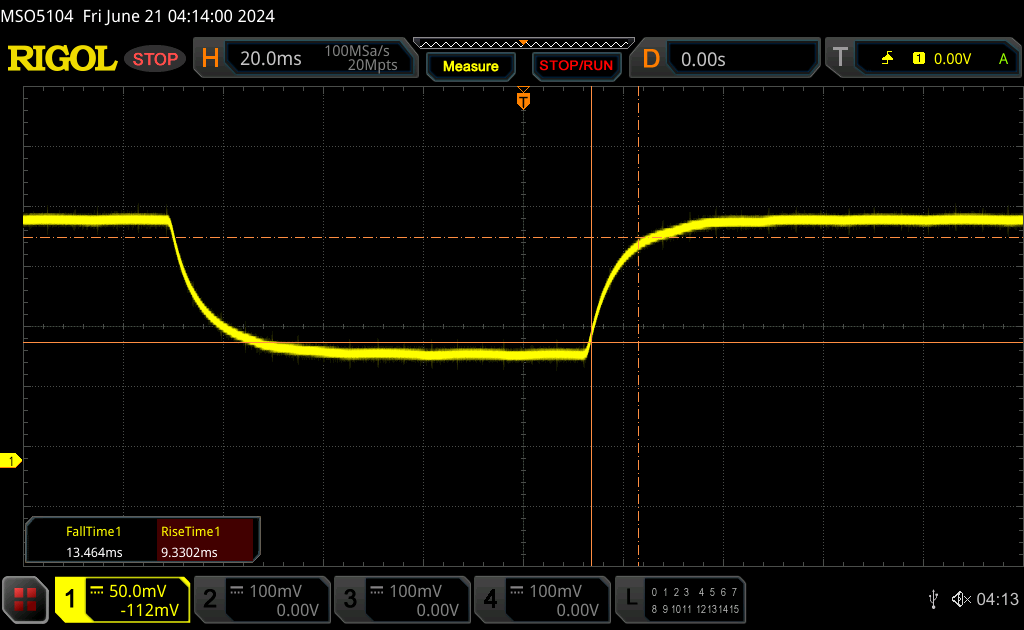The width and height of the screenshot is (1024, 630).
Task: Click the RIGOL logo
Action: click(x=62, y=59)
